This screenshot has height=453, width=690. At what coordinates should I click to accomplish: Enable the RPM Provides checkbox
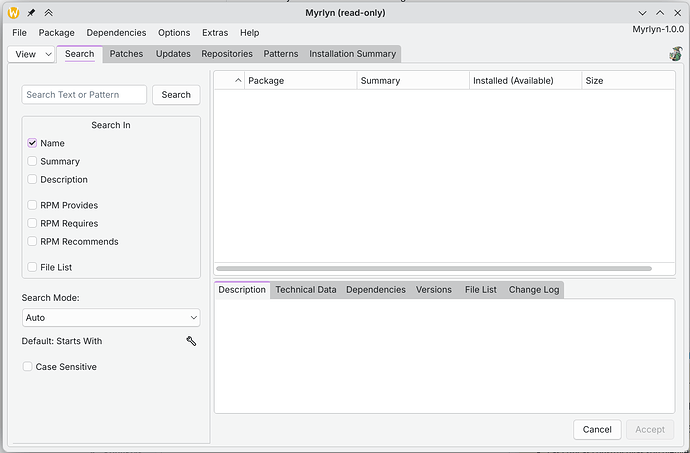pos(33,205)
